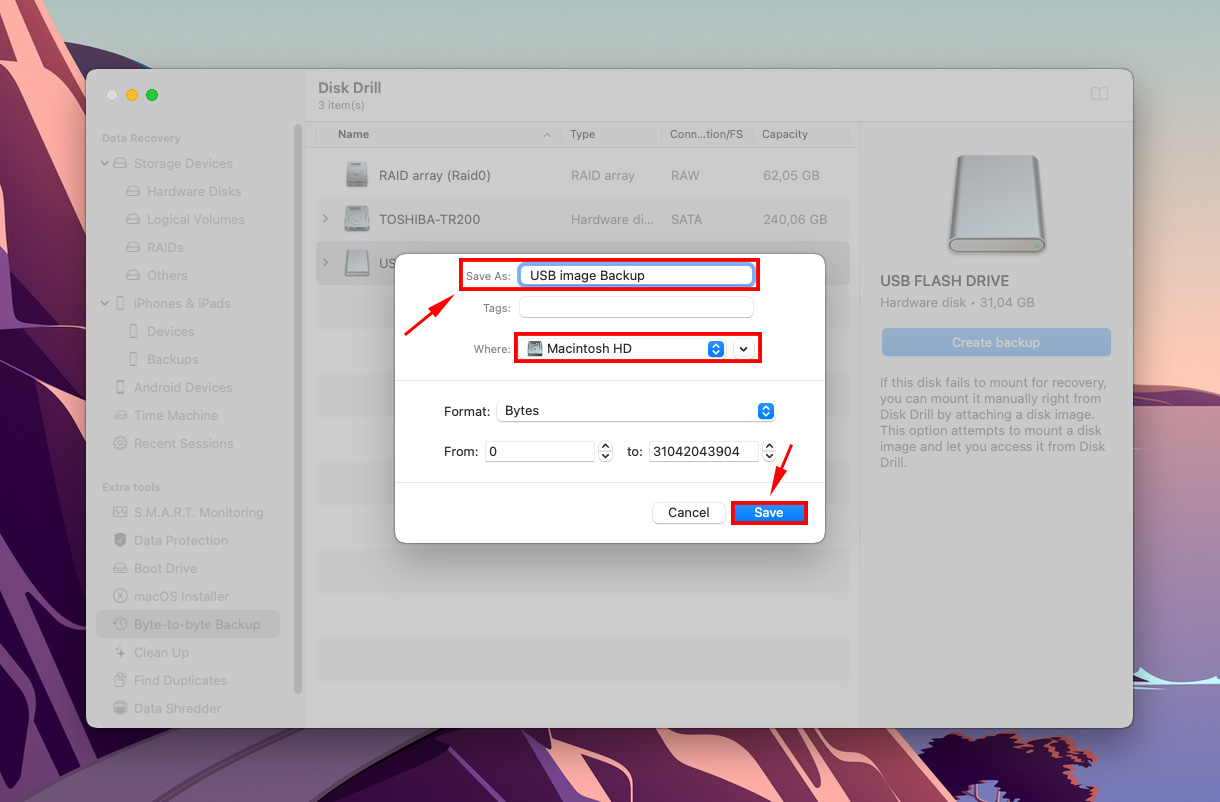Click inside the Tags input field

click(636, 307)
